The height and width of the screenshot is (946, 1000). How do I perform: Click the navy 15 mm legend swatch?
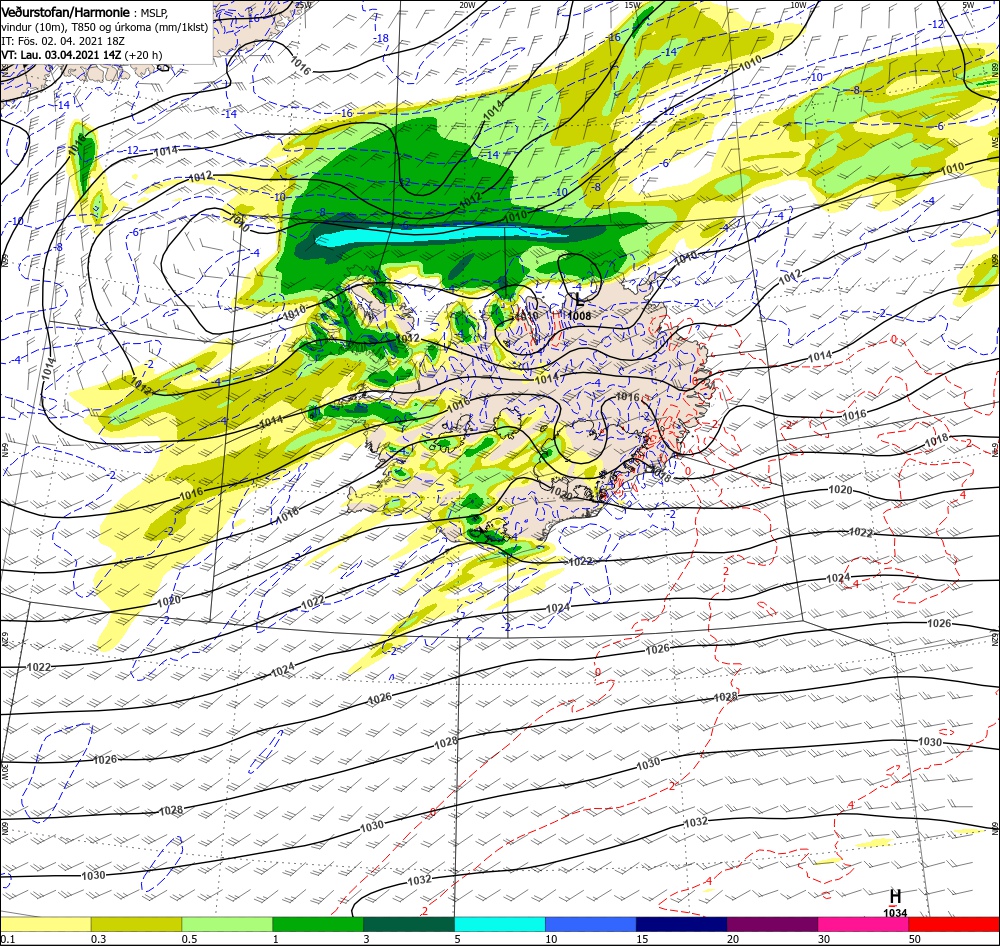click(x=682, y=924)
